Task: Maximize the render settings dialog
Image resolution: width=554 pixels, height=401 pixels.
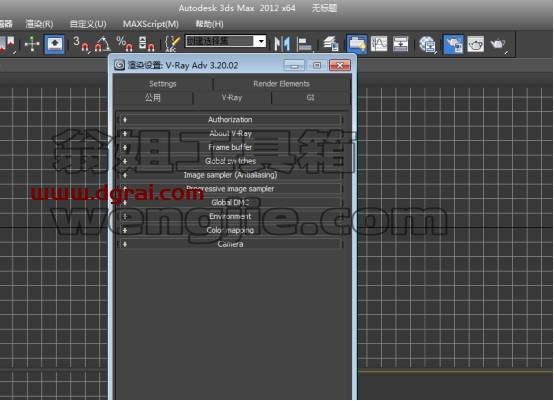Action: [x=317, y=65]
